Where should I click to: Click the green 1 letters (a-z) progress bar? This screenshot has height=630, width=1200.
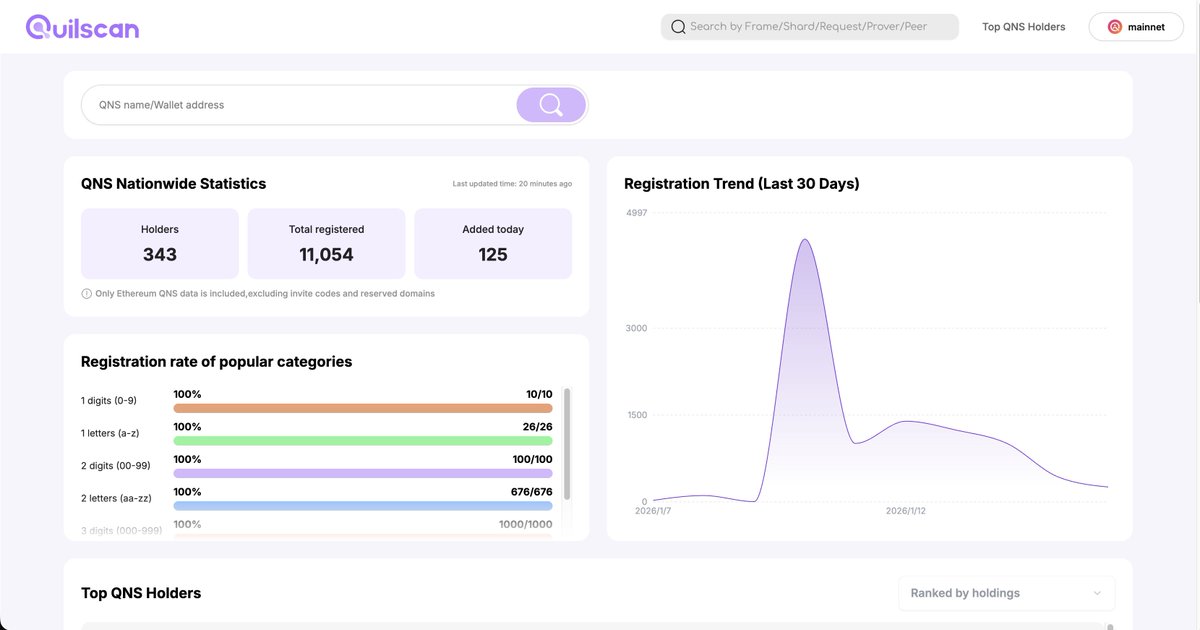pyautogui.click(x=363, y=441)
